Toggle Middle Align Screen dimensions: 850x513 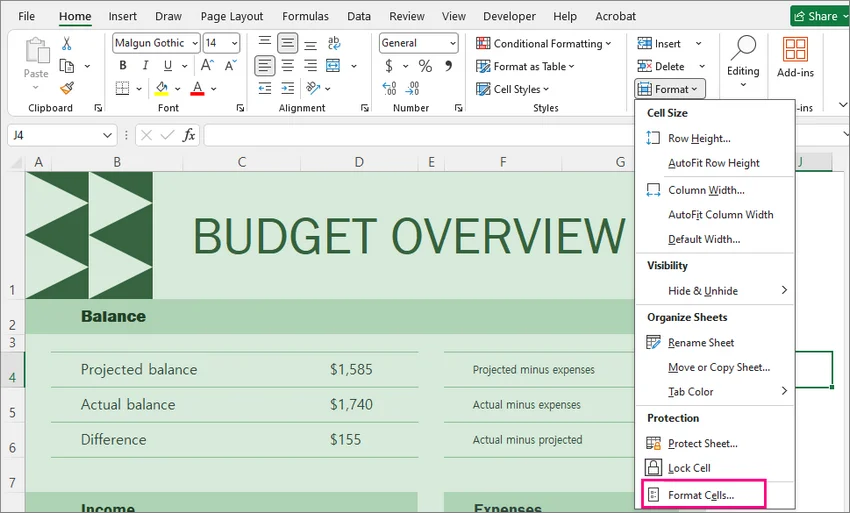click(287, 43)
